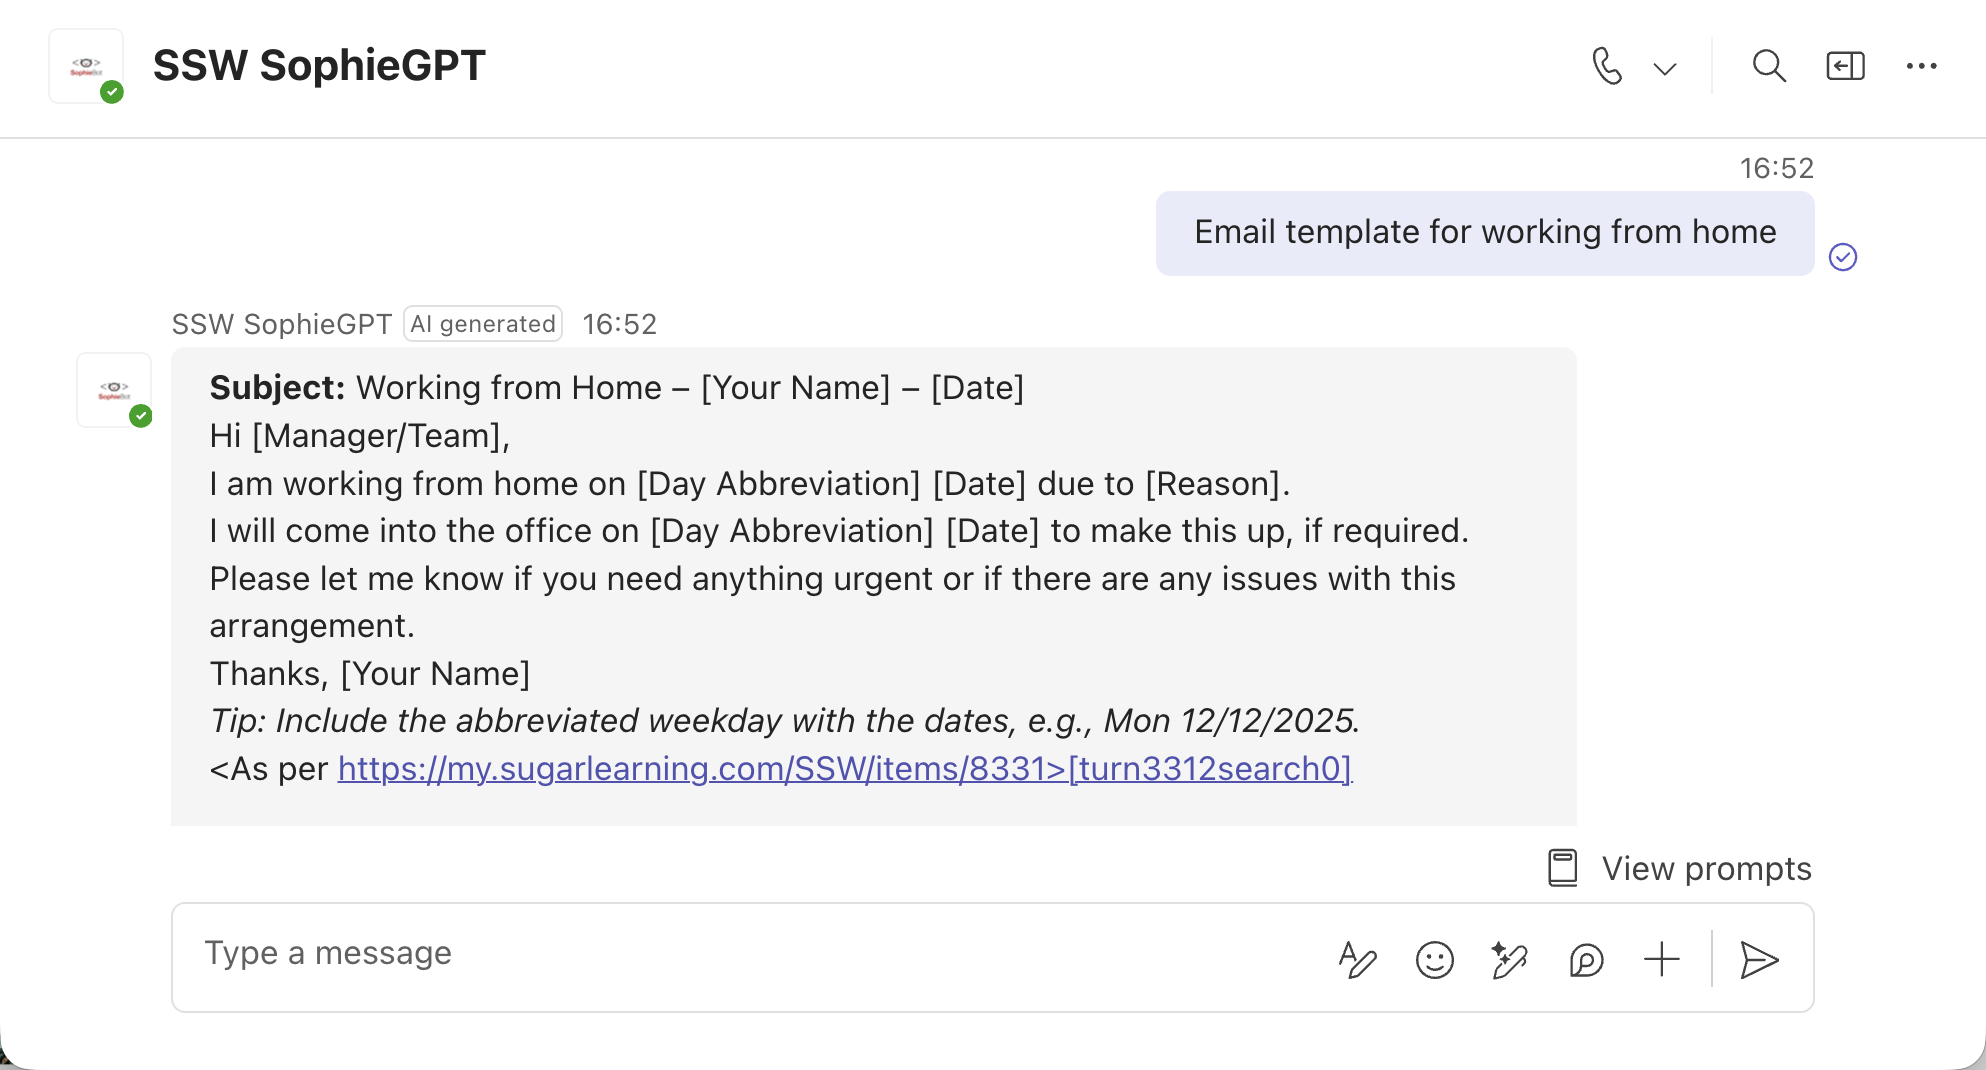Open the emoji picker
Screen dimensions: 1986x1070
click(1434, 960)
